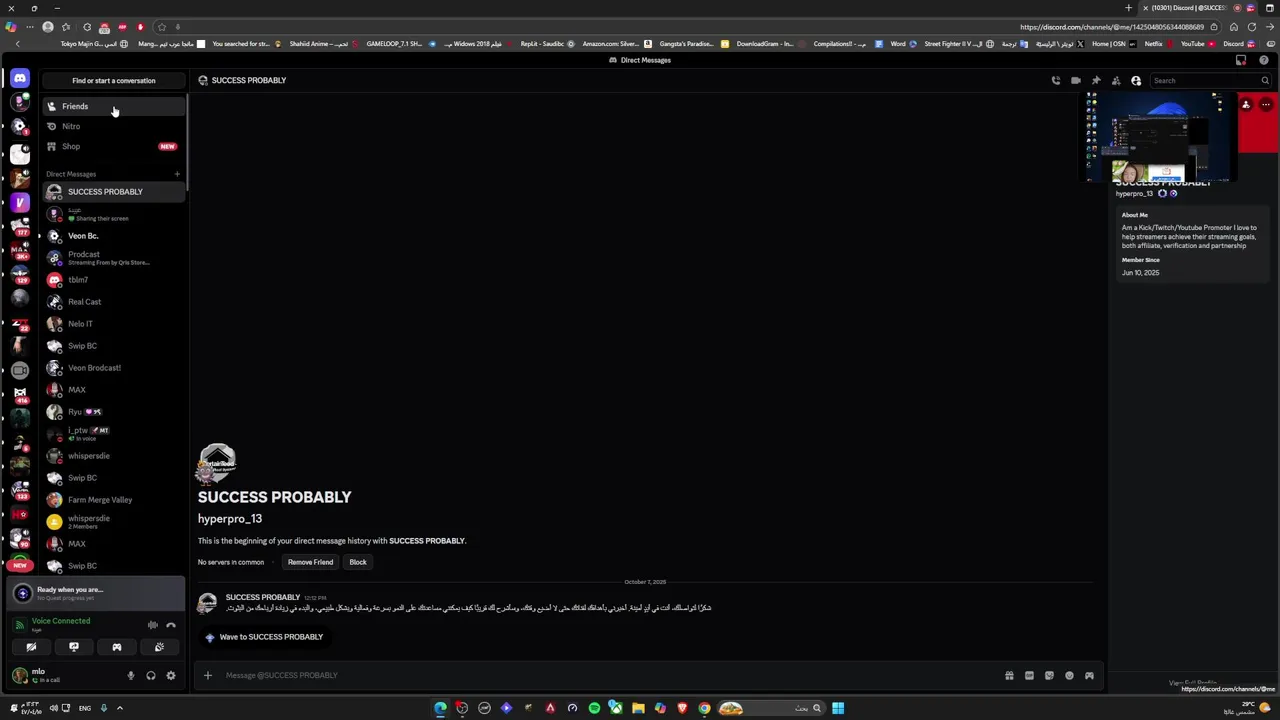Add friends to DM icon

[1116, 80]
